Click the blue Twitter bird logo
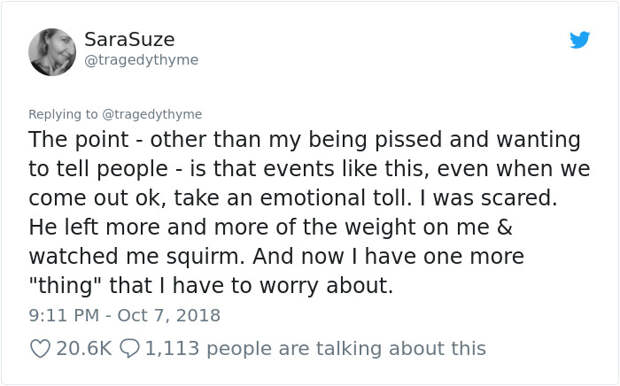 580,40
